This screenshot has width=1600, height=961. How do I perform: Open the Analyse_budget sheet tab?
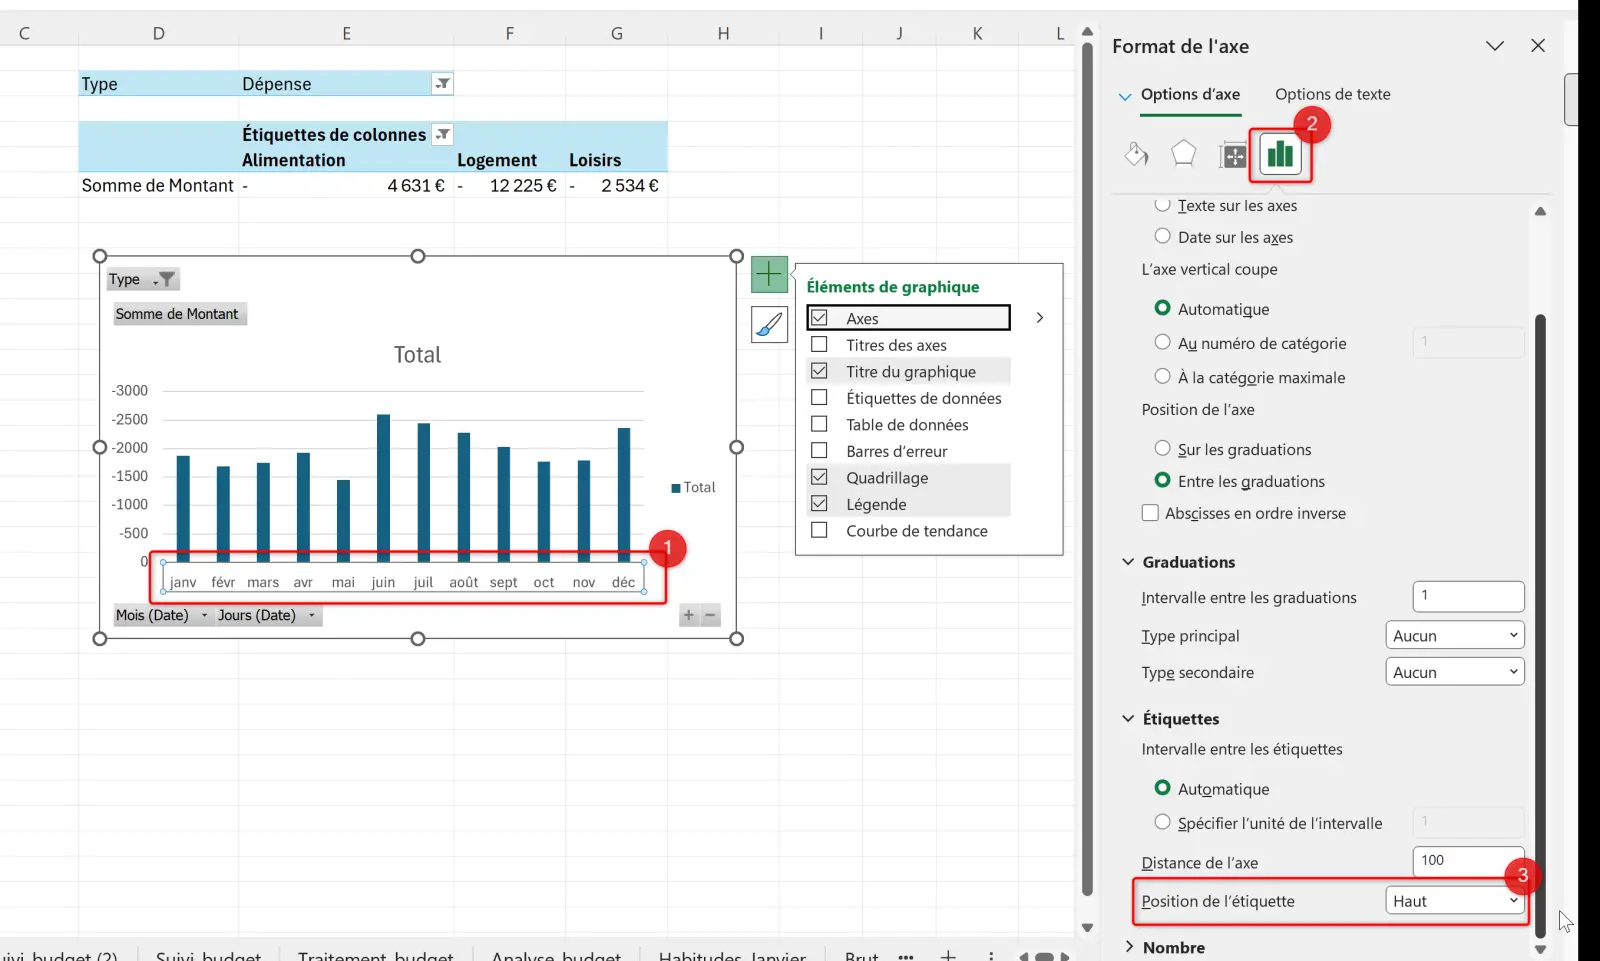coord(556,955)
